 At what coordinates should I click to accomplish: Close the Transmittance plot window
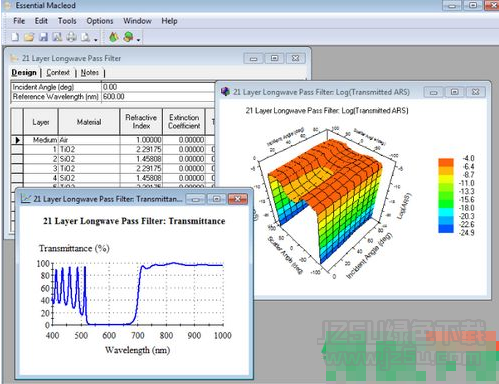pyautogui.click(x=238, y=199)
